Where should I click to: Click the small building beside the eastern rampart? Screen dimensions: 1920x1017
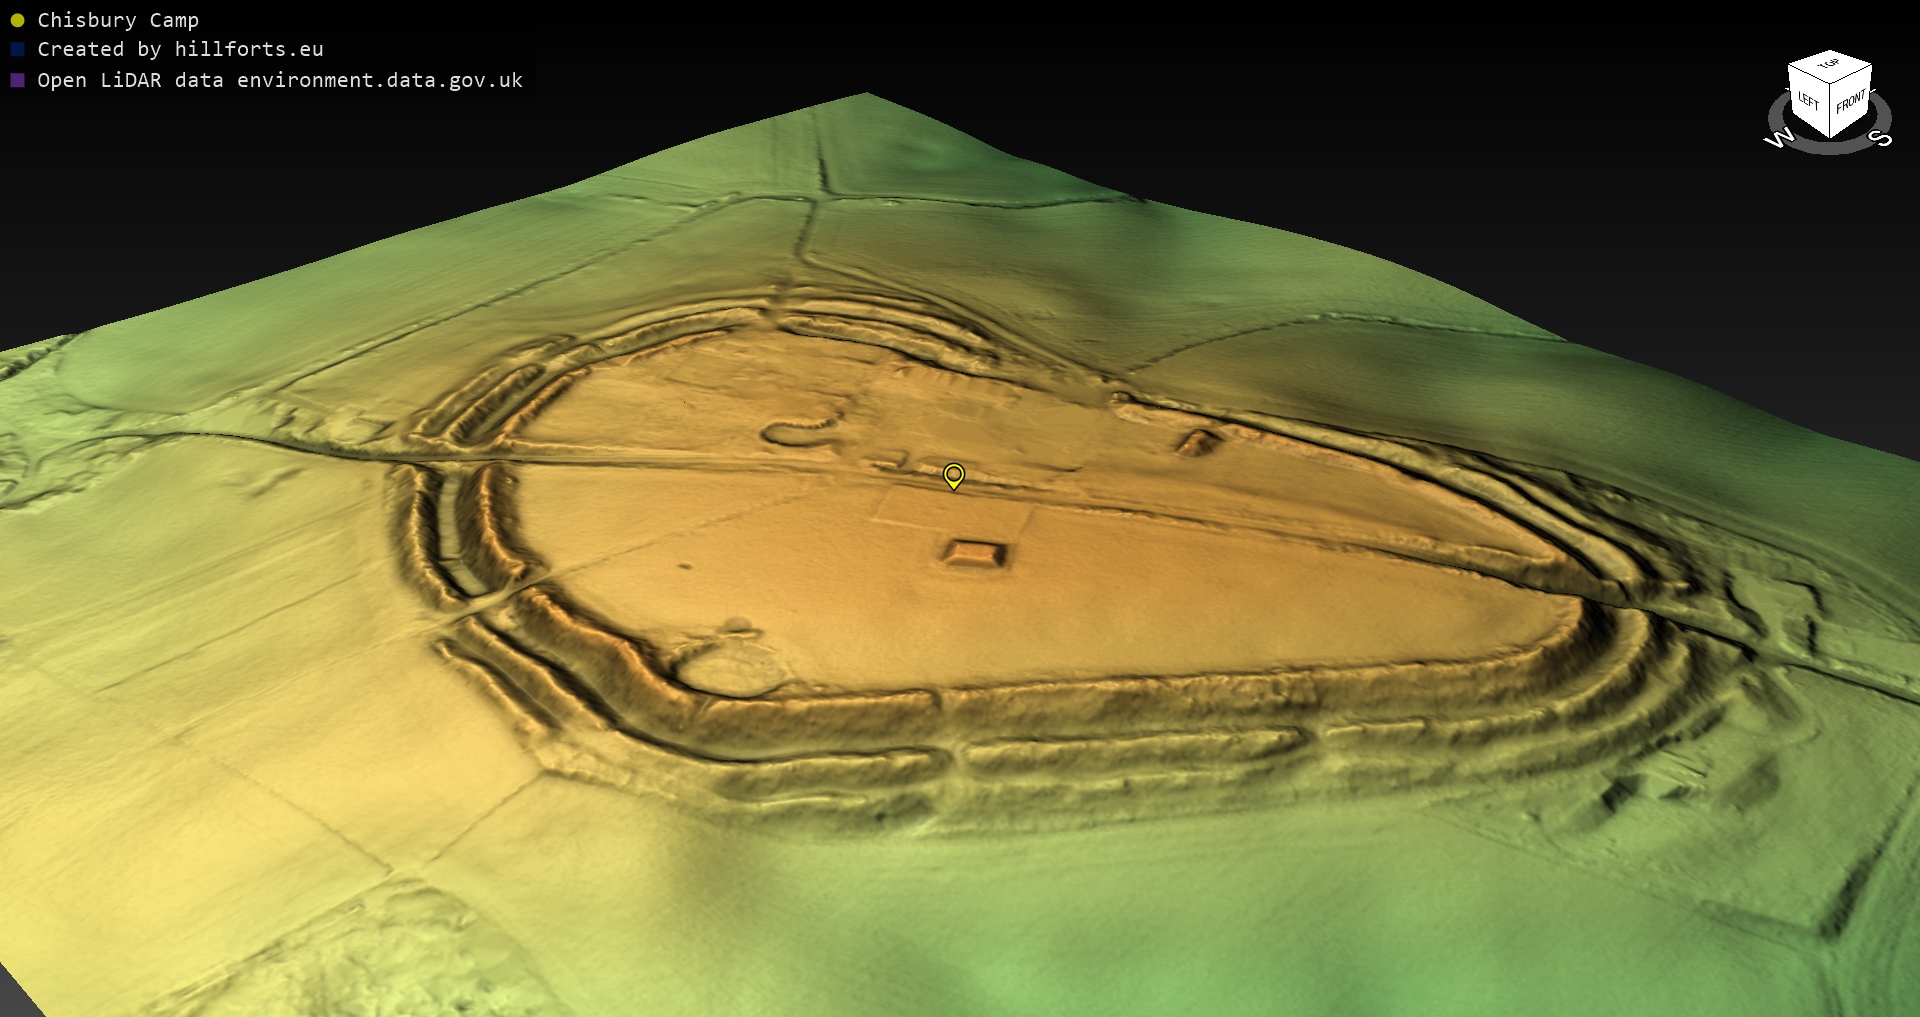tap(1198, 442)
